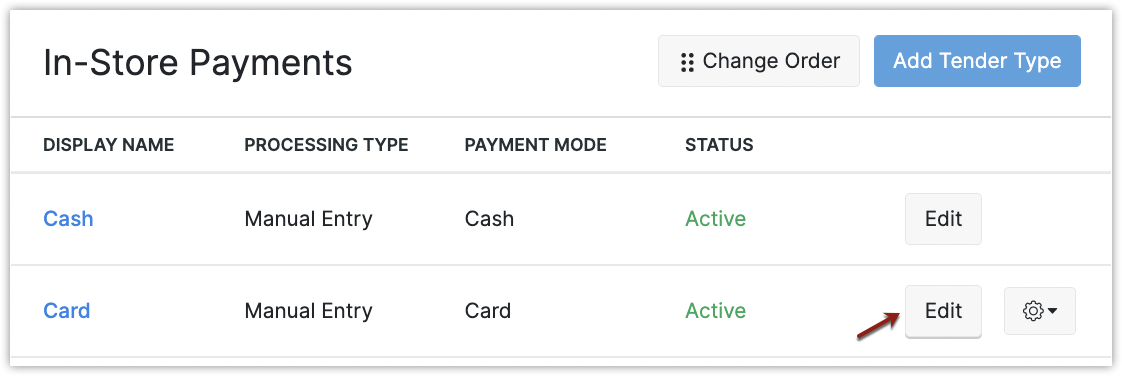Click the Card payment mode cell

(488, 311)
